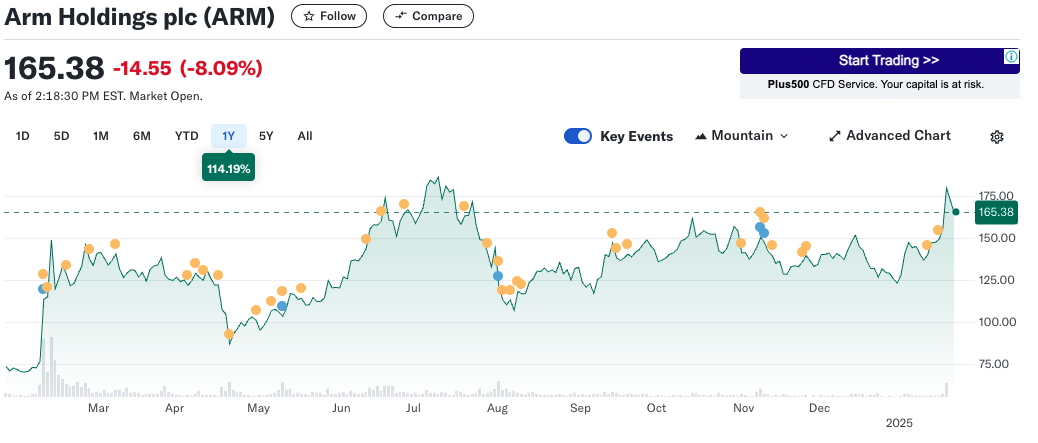Toggle the Key Events switch

click(578, 136)
